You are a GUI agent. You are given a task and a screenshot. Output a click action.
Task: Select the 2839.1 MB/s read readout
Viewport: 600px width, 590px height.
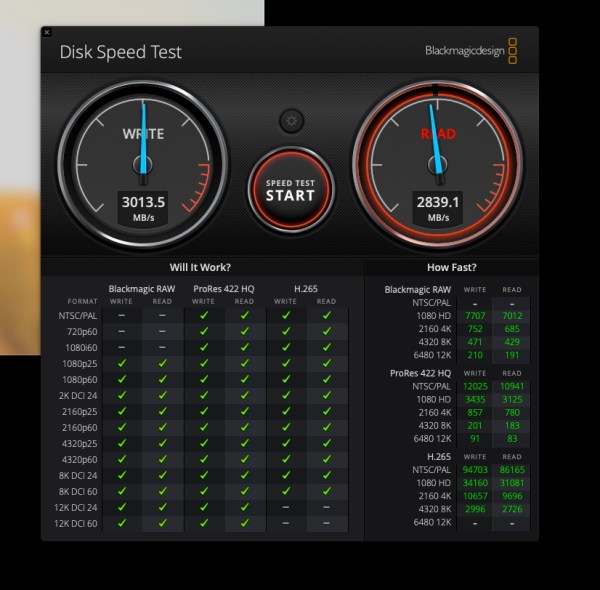(x=438, y=201)
